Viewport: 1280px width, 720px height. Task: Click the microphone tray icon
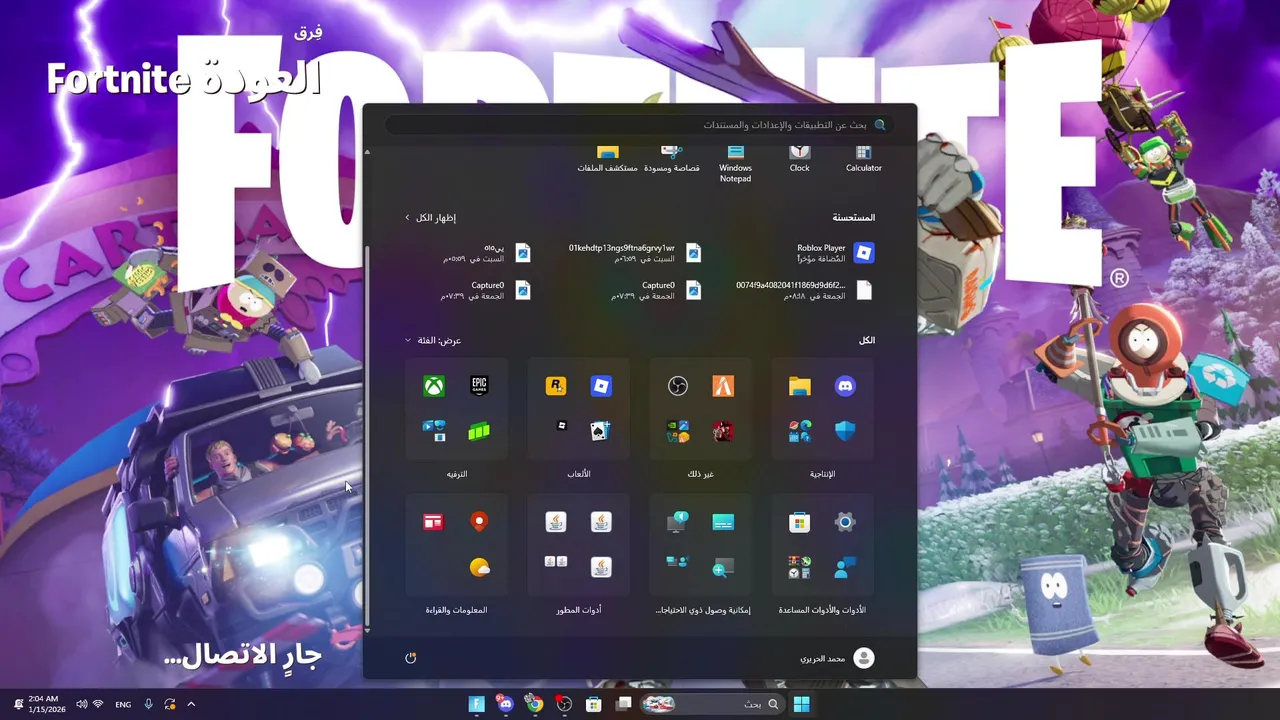(148, 704)
